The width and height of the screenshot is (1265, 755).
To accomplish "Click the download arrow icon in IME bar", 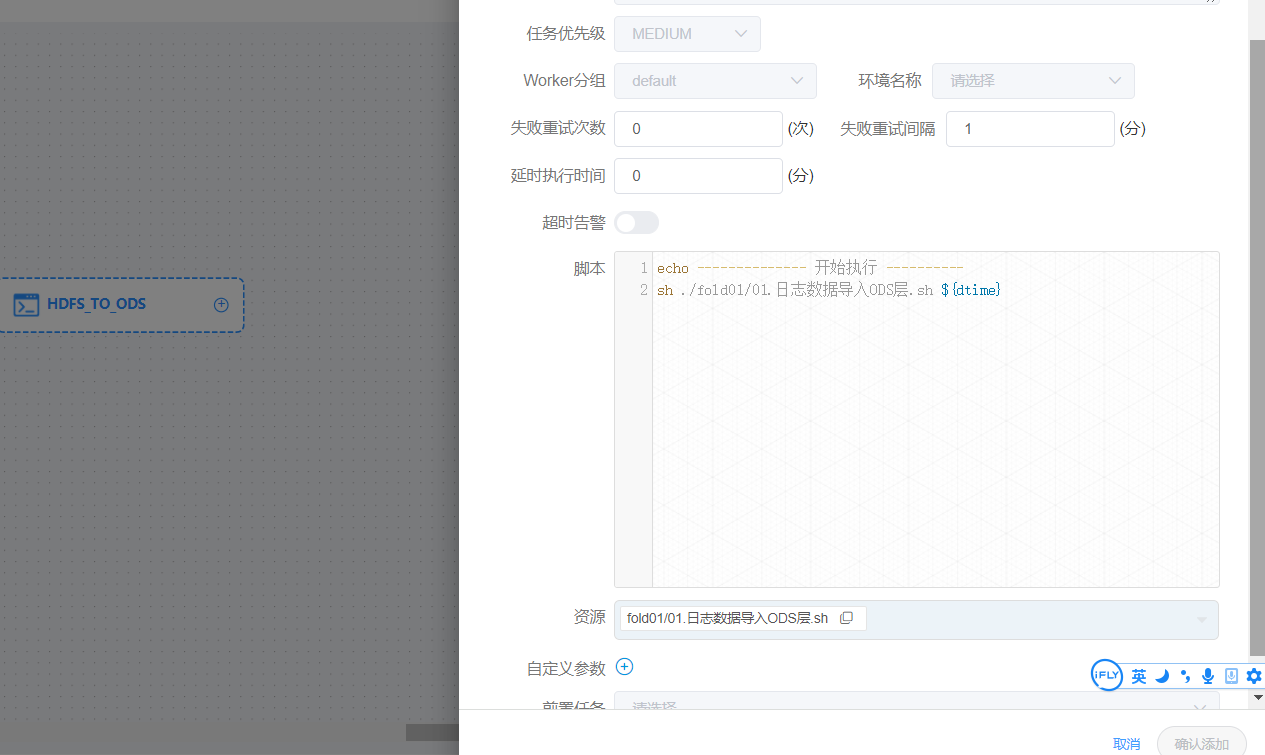I will (1230, 676).
